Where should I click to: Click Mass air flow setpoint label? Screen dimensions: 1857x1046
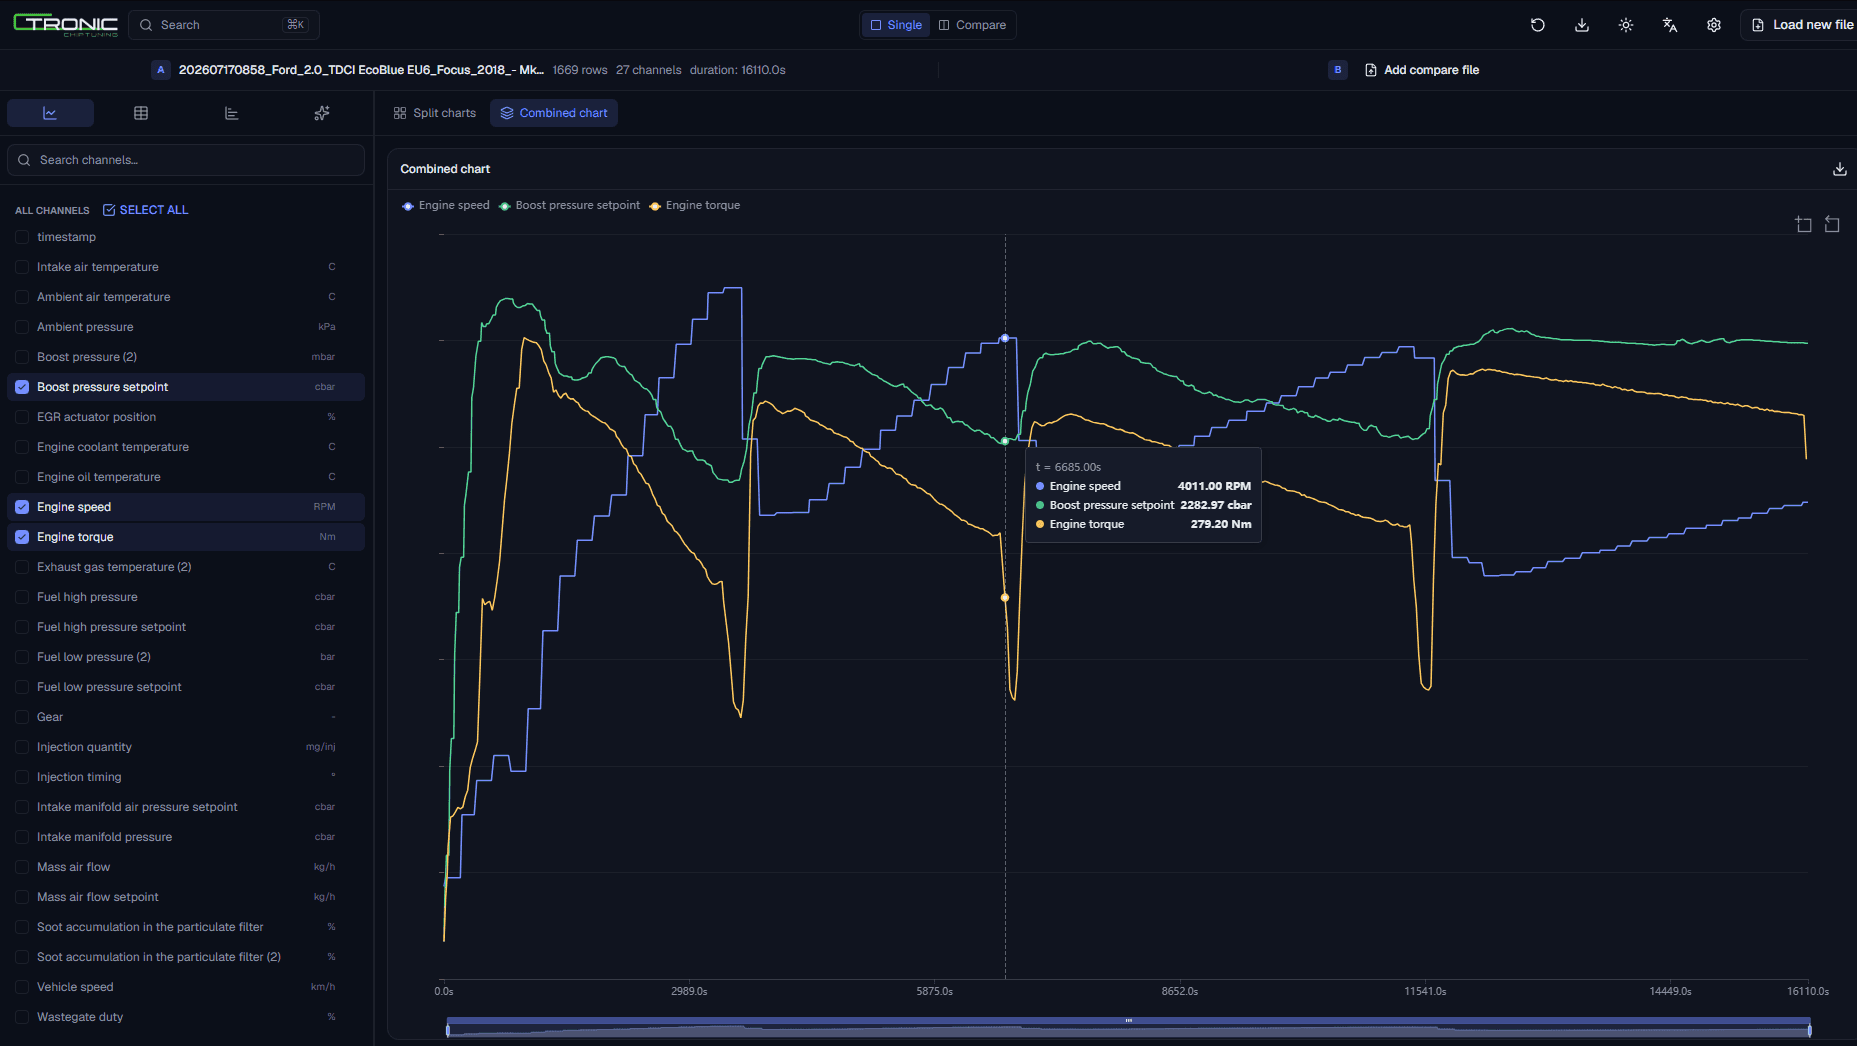pos(98,897)
